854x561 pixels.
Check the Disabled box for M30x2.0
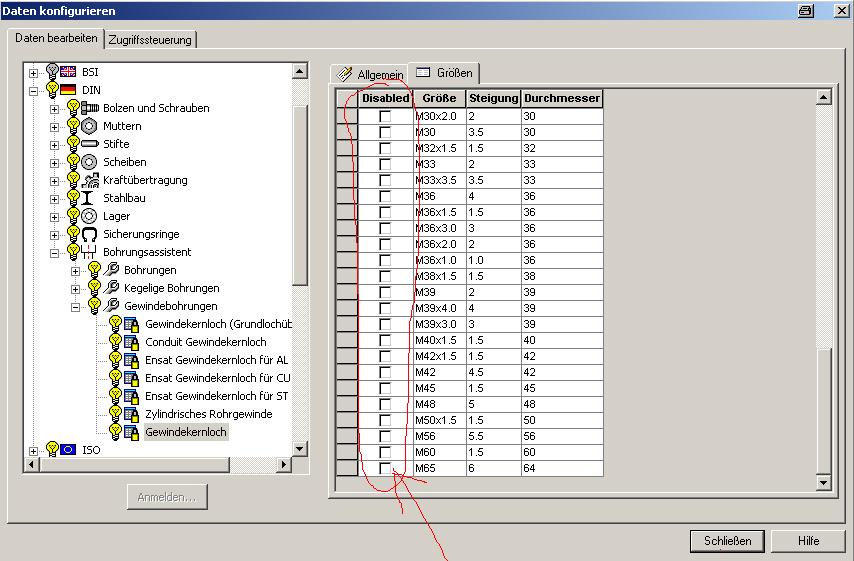click(385, 117)
